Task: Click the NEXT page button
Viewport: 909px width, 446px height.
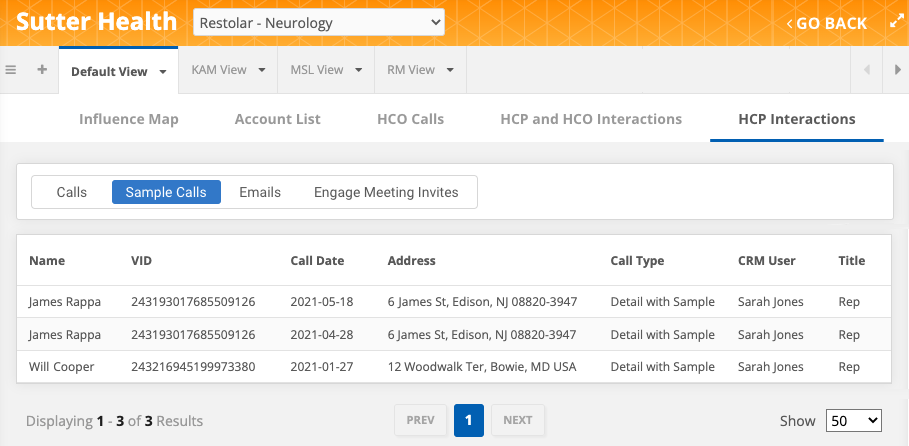Action: click(517, 420)
